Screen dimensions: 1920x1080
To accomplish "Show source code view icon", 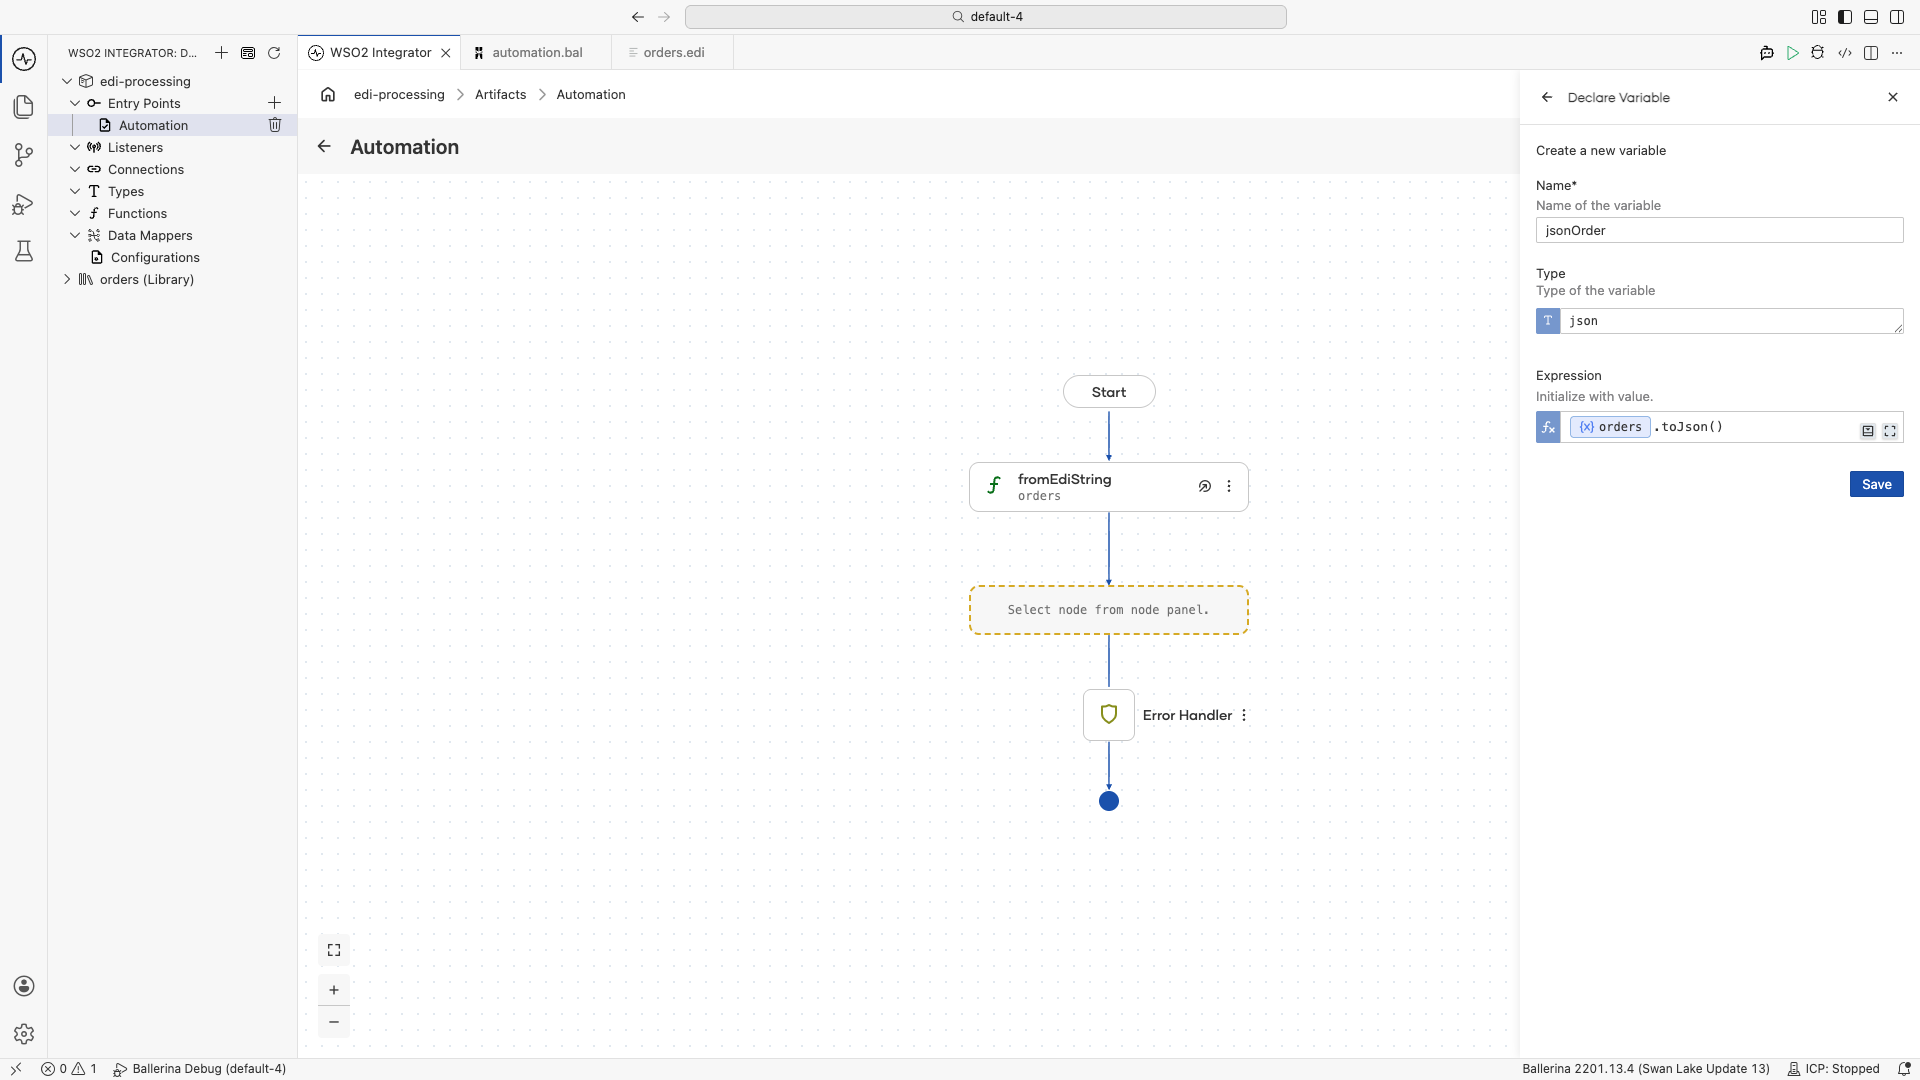I will click(x=1845, y=53).
